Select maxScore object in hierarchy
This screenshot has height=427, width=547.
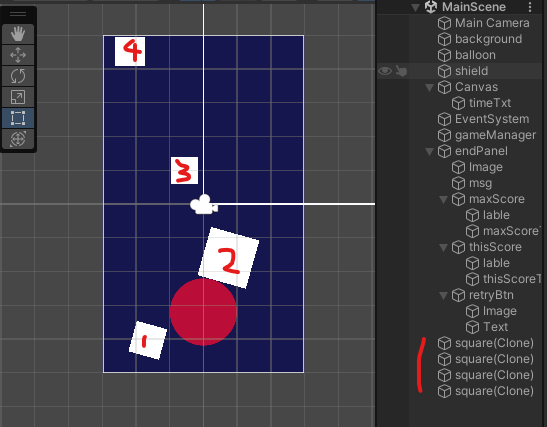coord(497,199)
